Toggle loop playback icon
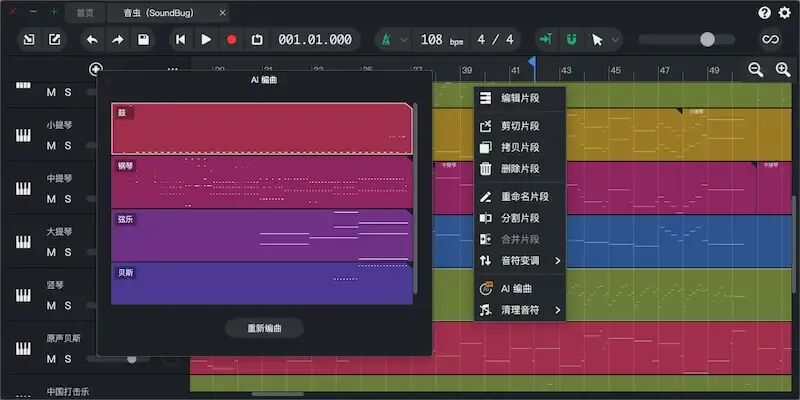Viewport: 800px width, 400px height. [x=257, y=39]
